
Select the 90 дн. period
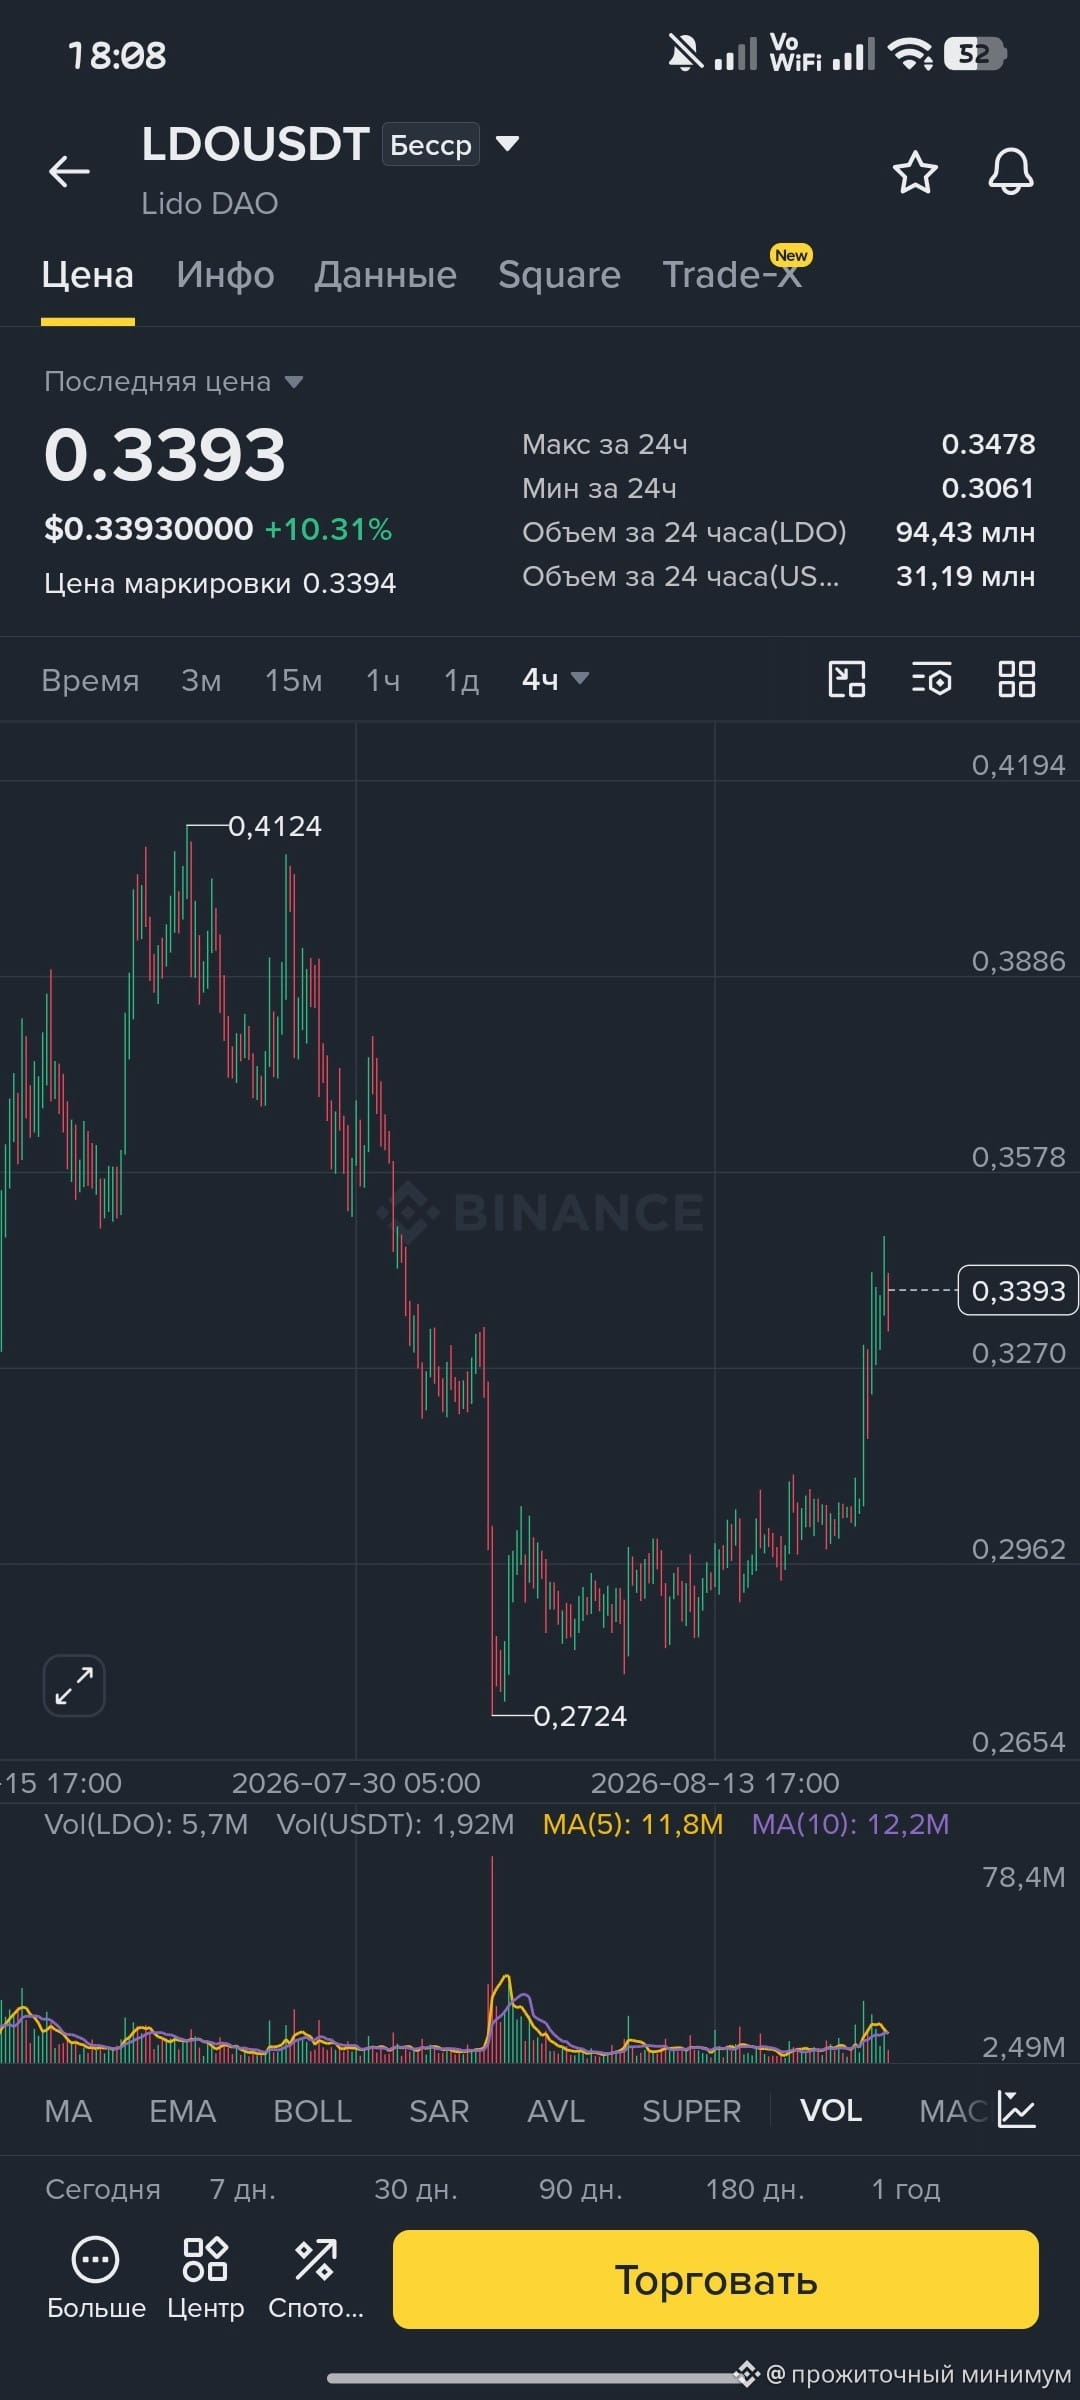click(581, 2189)
